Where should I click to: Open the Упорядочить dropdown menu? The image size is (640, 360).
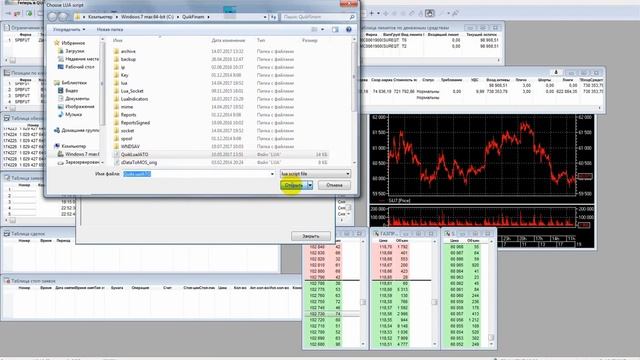(x=69, y=29)
